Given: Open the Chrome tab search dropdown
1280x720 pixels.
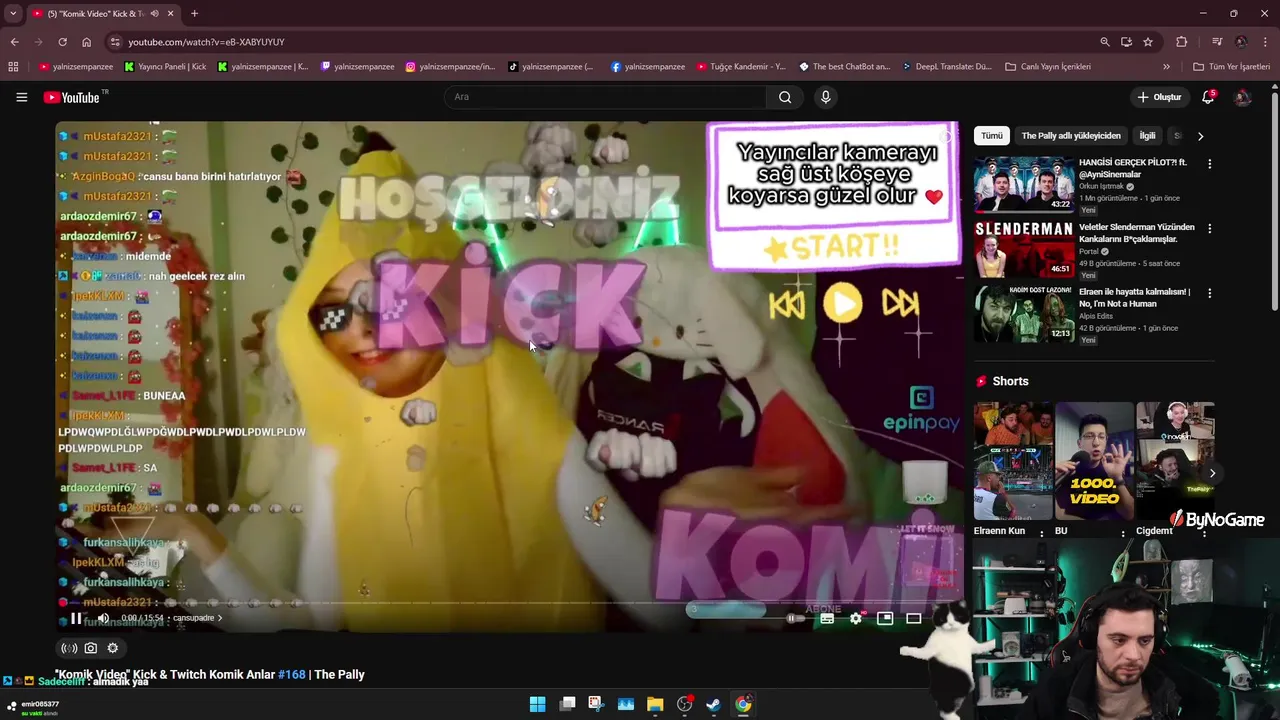Looking at the screenshot, I should click(x=13, y=14).
